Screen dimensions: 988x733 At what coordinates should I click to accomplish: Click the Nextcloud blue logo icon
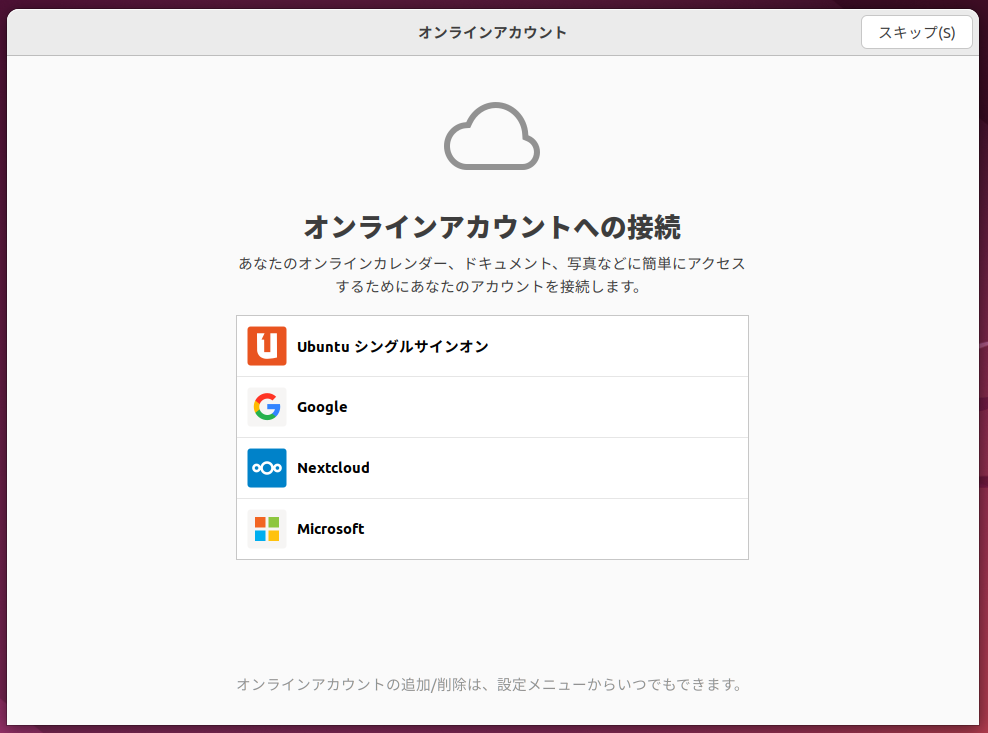pos(267,468)
